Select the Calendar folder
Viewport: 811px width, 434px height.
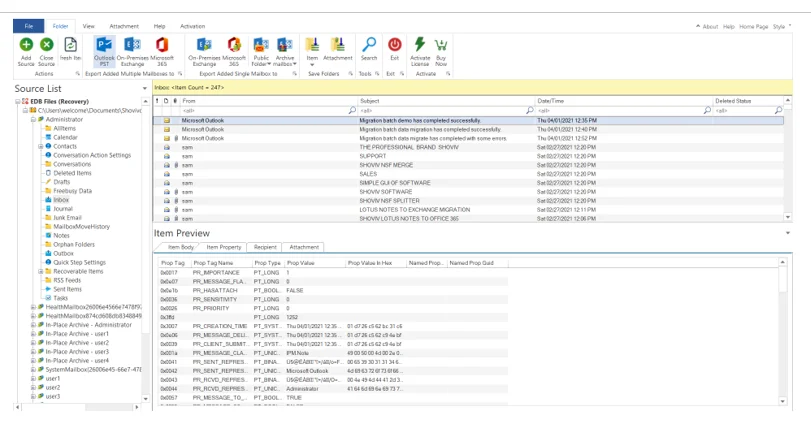pos(65,137)
